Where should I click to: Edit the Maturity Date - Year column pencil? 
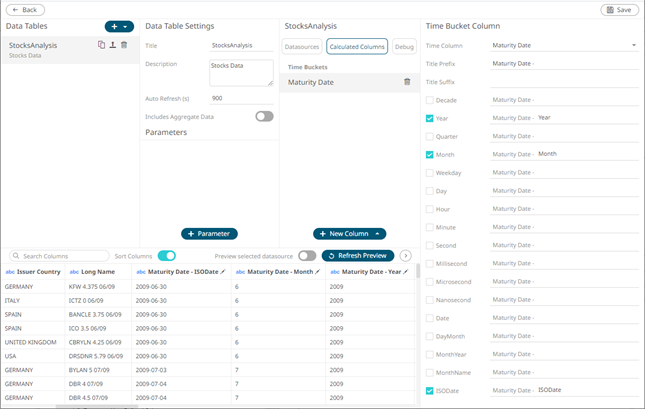click(406, 272)
